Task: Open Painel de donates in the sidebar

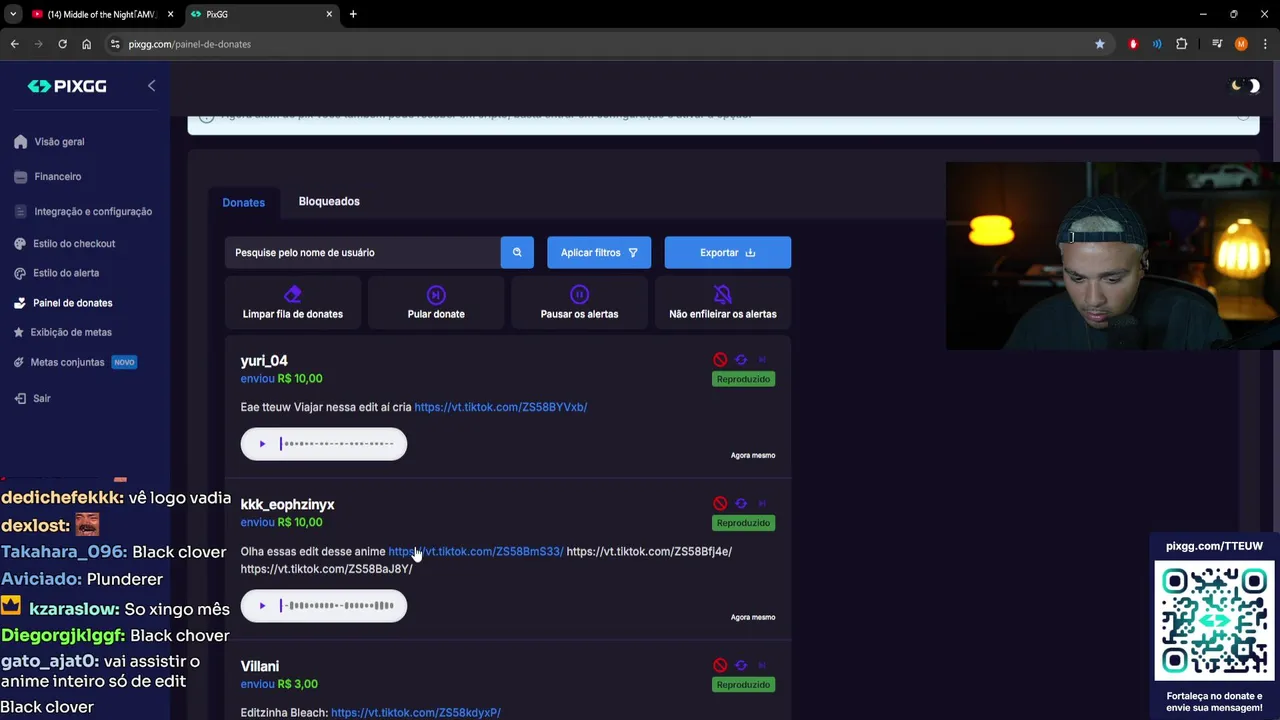Action: 72,303
